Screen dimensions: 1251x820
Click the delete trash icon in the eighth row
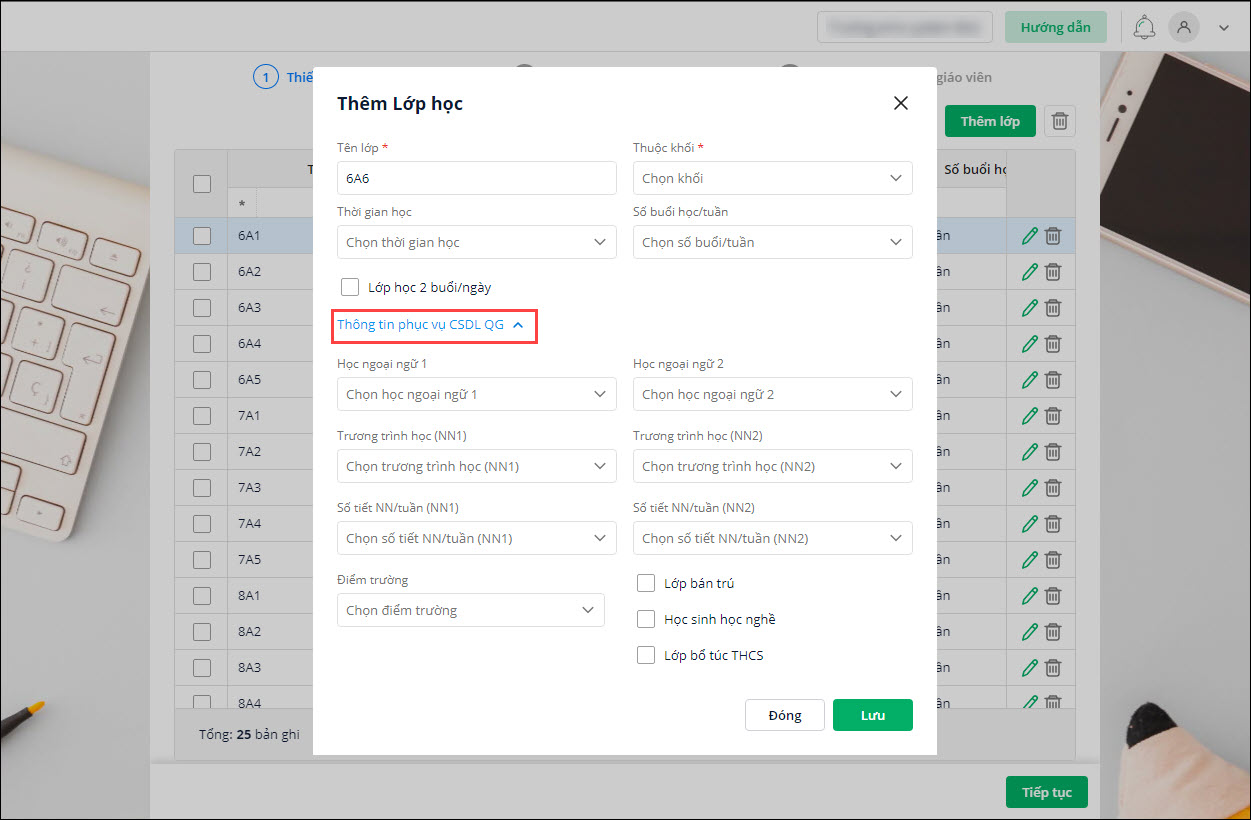click(x=1053, y=488)
